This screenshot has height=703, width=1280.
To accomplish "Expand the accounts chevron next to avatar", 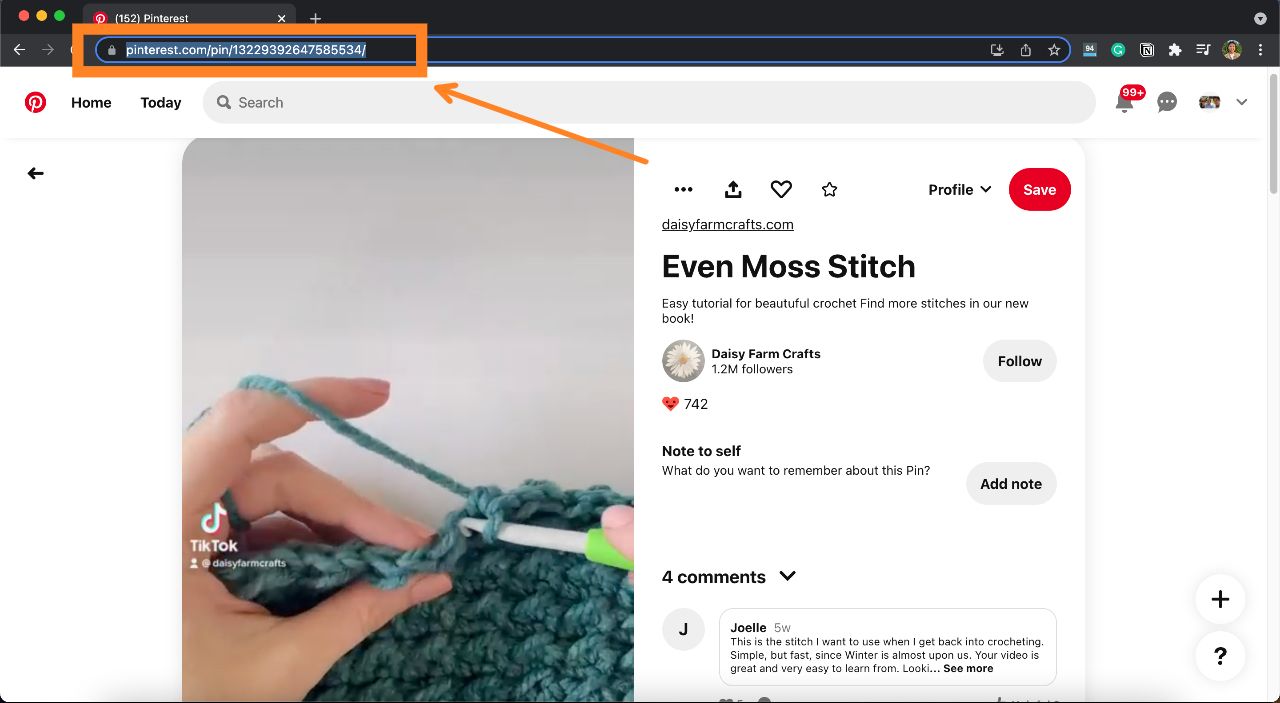I will click(1242, 102).
